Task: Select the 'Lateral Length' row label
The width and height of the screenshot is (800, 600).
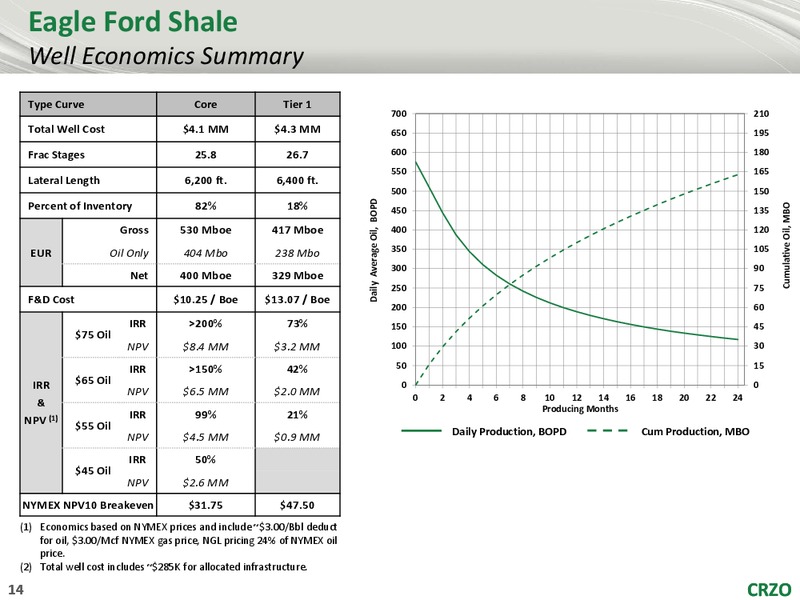Action: [x=64, y=180]
